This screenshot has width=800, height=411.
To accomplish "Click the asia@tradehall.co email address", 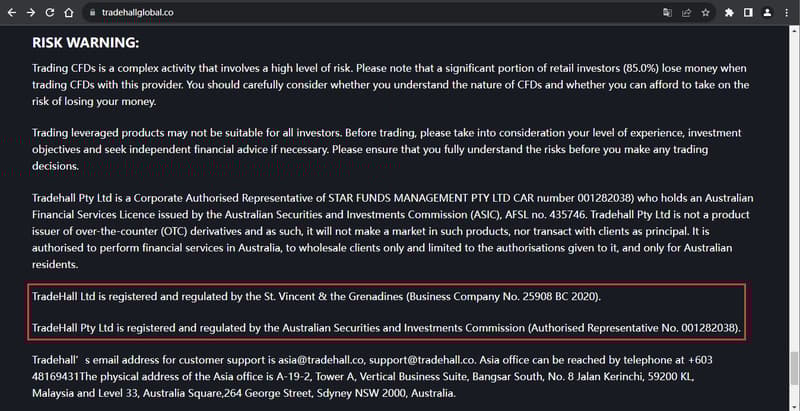I will pos(321,360).
